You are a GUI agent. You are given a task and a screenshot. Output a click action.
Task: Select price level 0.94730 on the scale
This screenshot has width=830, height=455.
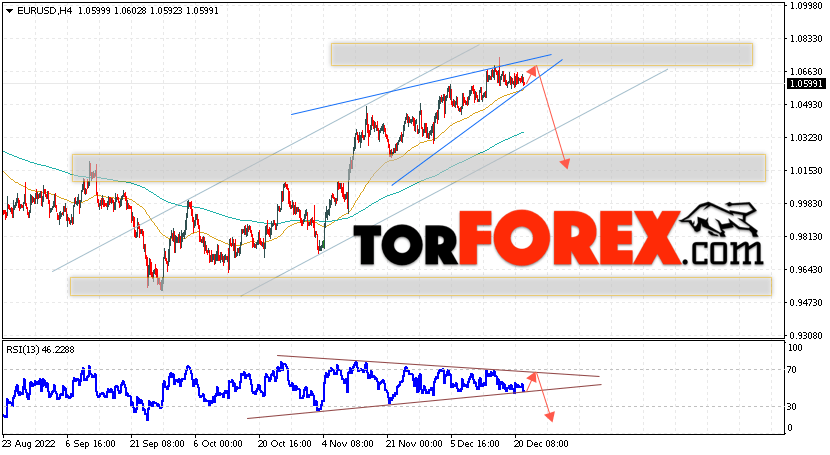pyautogui.click(x=806, y=303)
